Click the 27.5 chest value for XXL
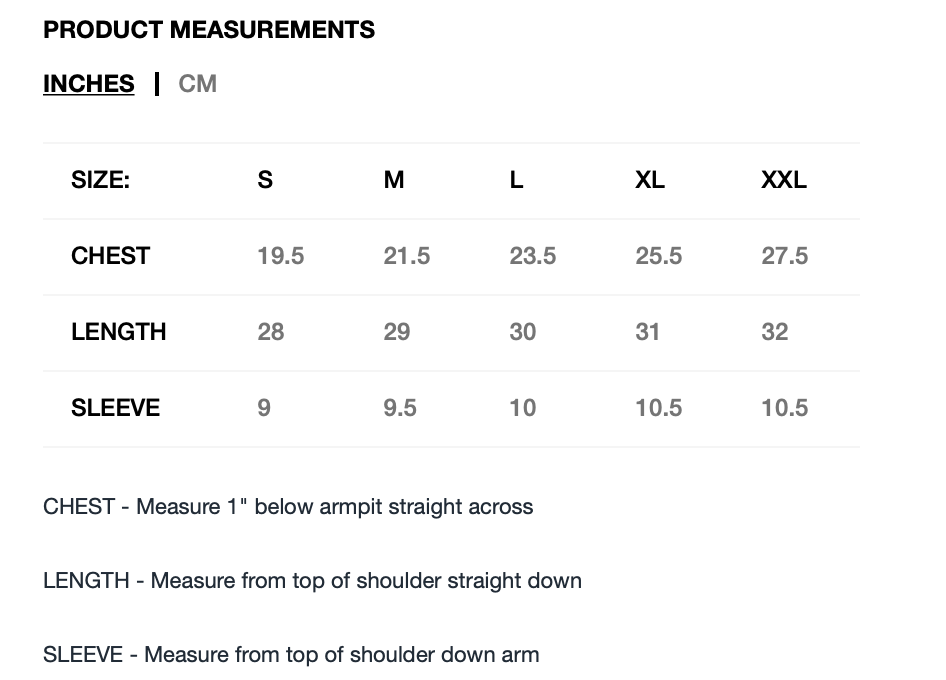Viewport: 946px width, 680px height. click(x=784, y=256)
